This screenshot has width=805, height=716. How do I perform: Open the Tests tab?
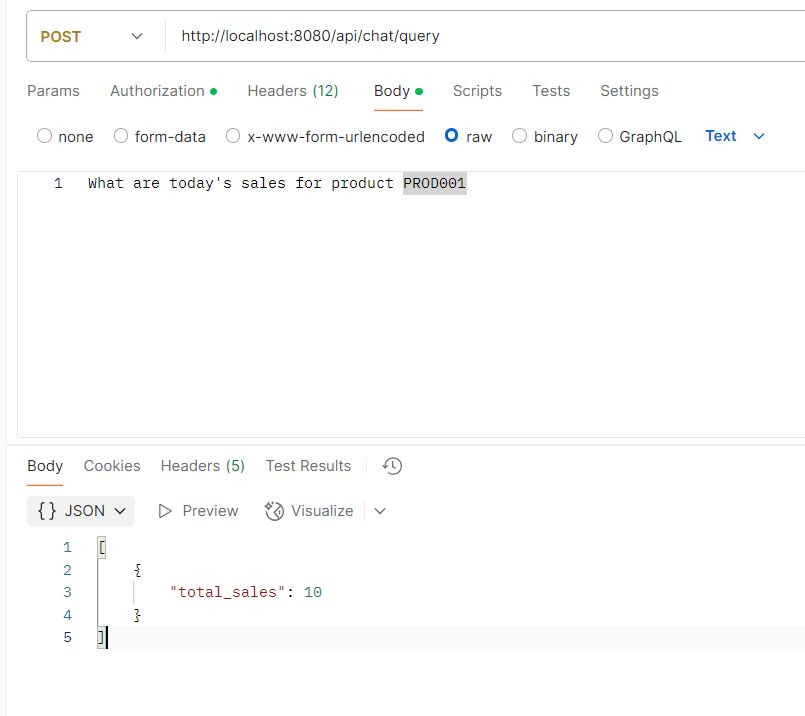(x=551, y=91)
